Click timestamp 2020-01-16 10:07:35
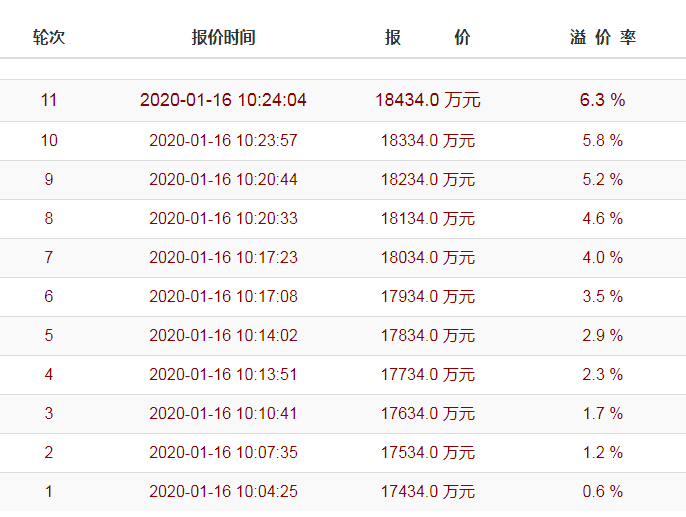The image size is (686, 517). 223,453
